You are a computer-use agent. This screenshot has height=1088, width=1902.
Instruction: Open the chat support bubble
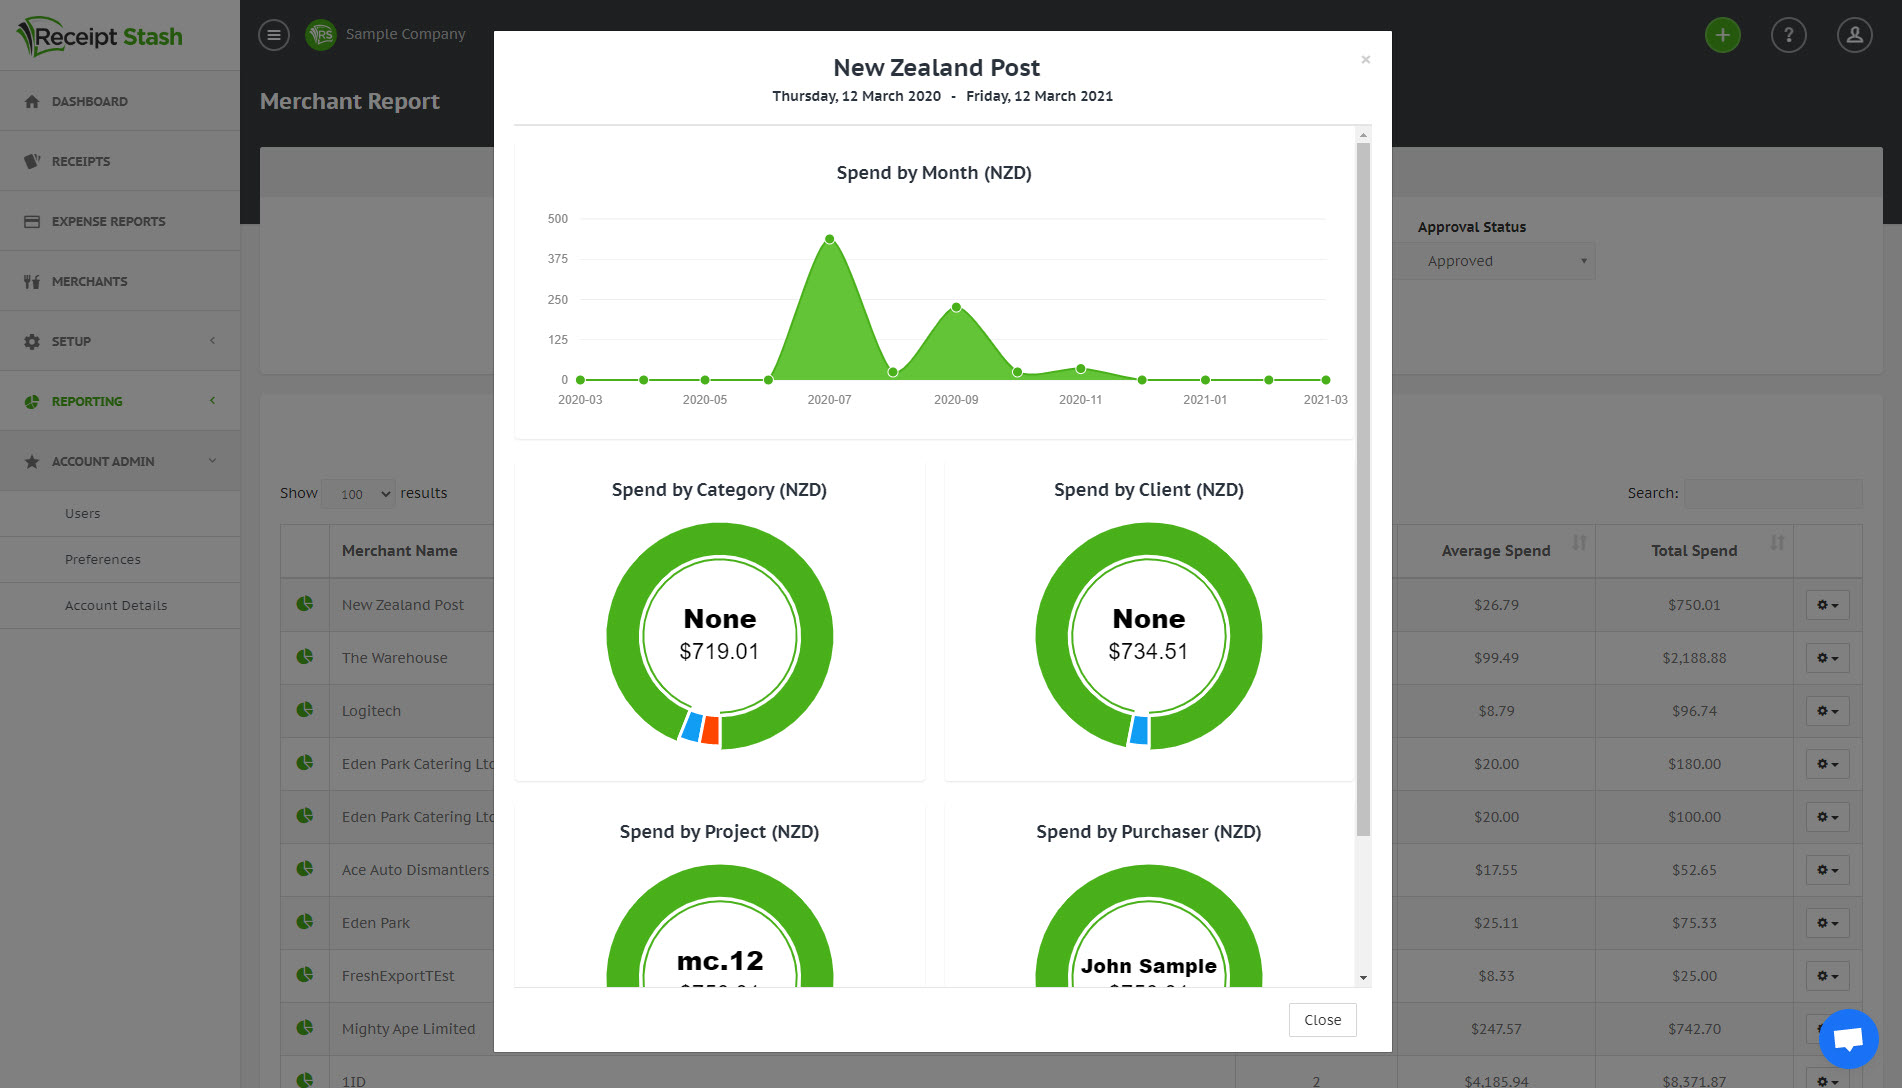pos(1848,1039)
